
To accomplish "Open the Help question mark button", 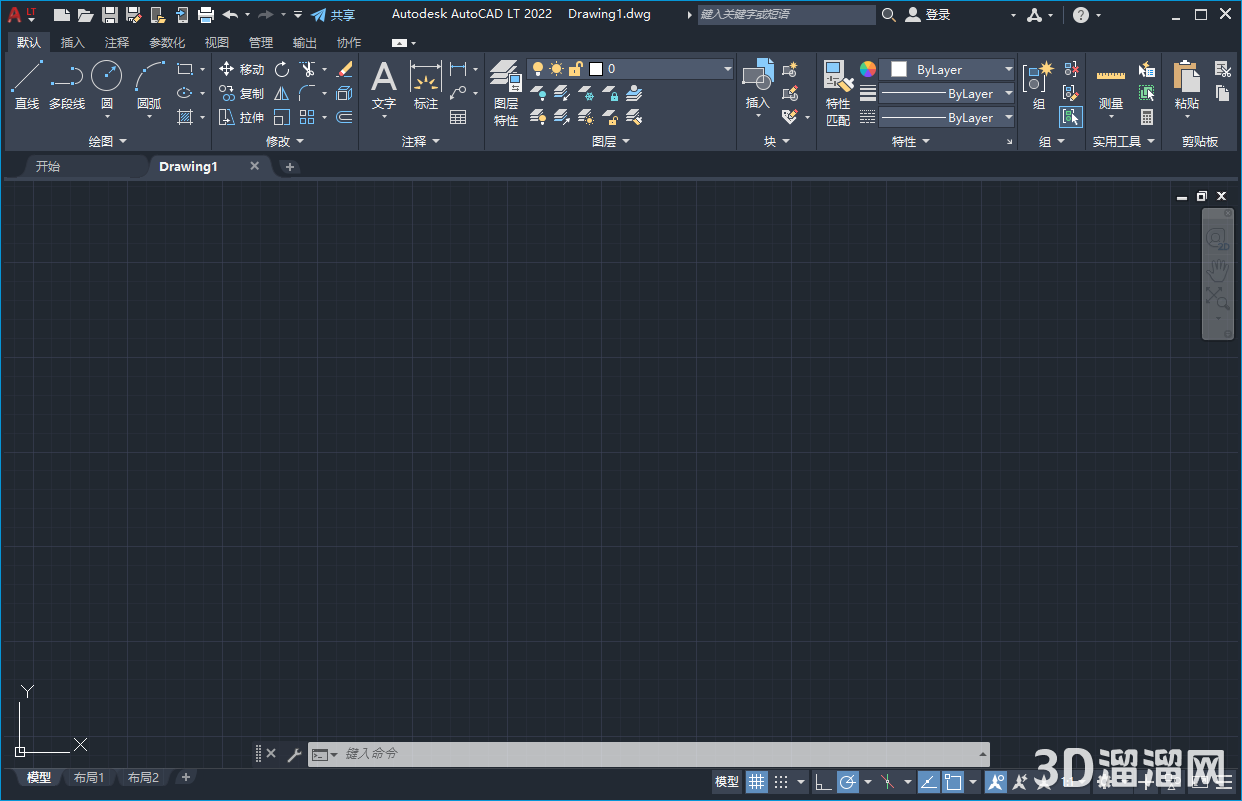I will [x=1081, y=15].
